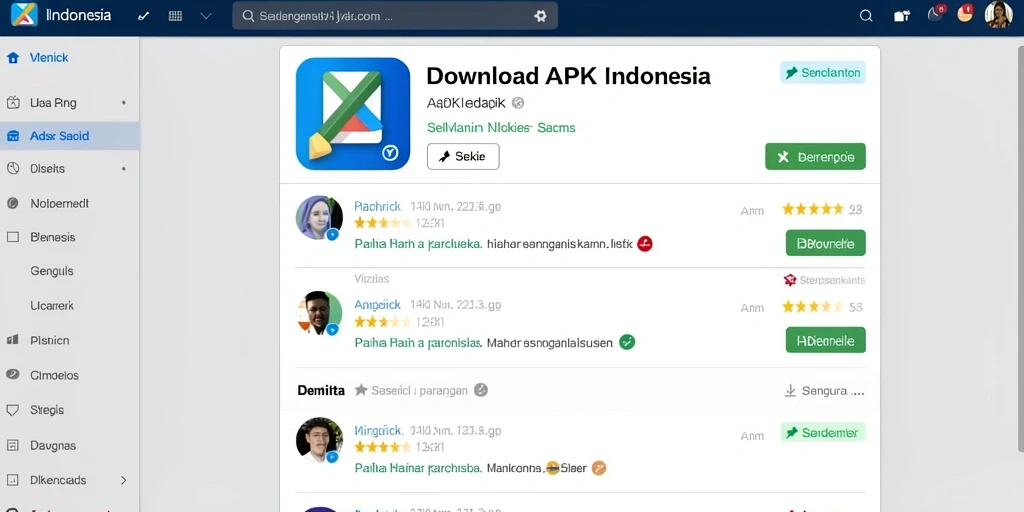Click the red badge icon after lisfk text
Screen dimensions: 1024x512
[645, 244]
